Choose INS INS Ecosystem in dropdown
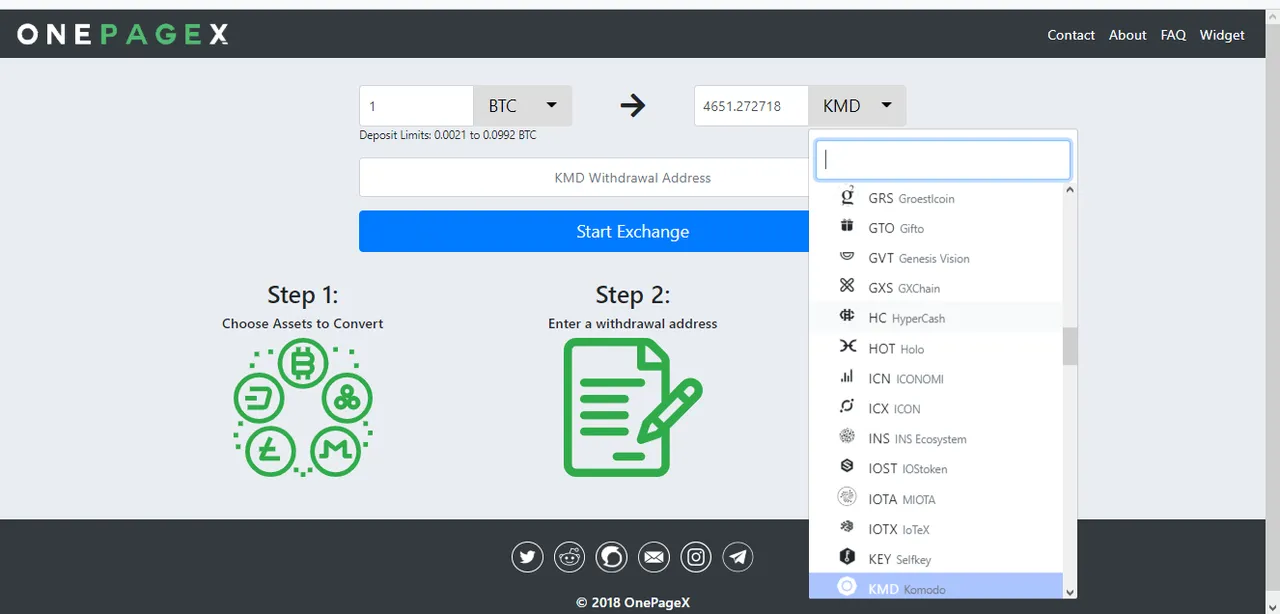The height and width of the screenshot is (614, 1280). click(x=935, y=438)
